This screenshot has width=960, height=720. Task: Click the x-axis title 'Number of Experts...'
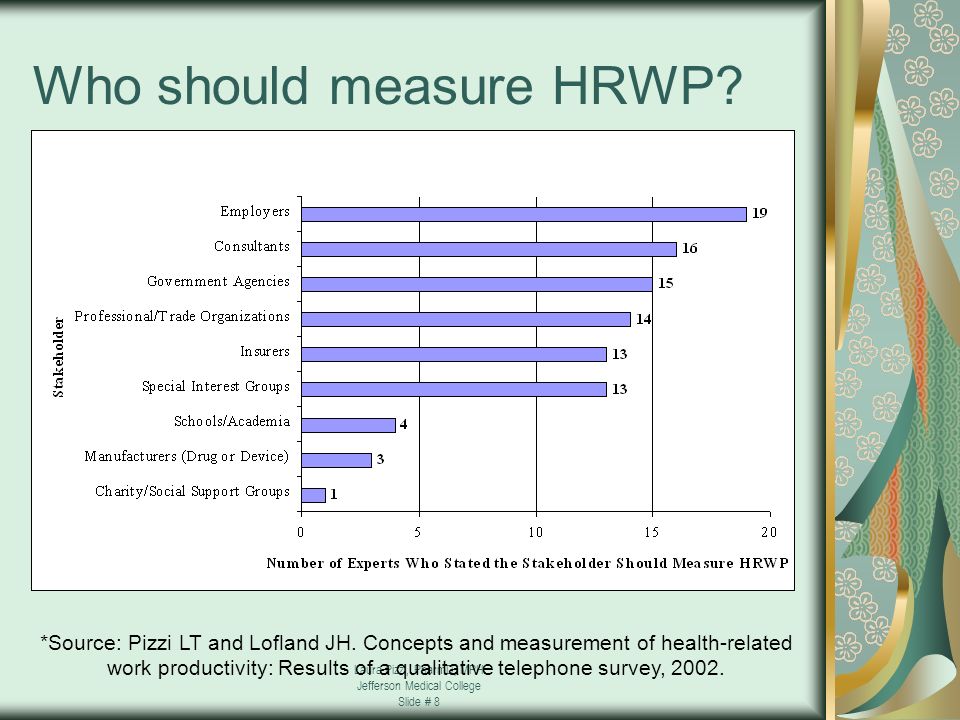(x=527, y=563)
